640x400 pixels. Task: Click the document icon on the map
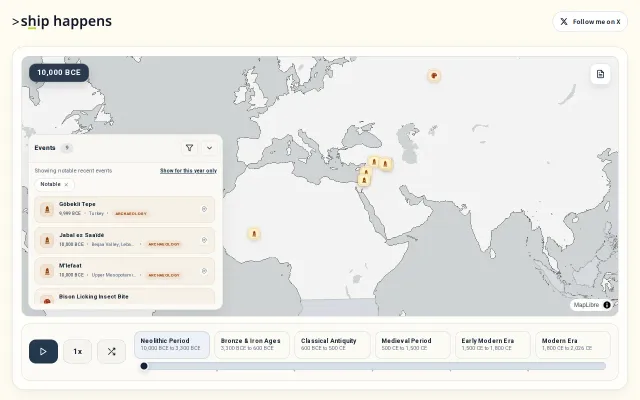600,74
